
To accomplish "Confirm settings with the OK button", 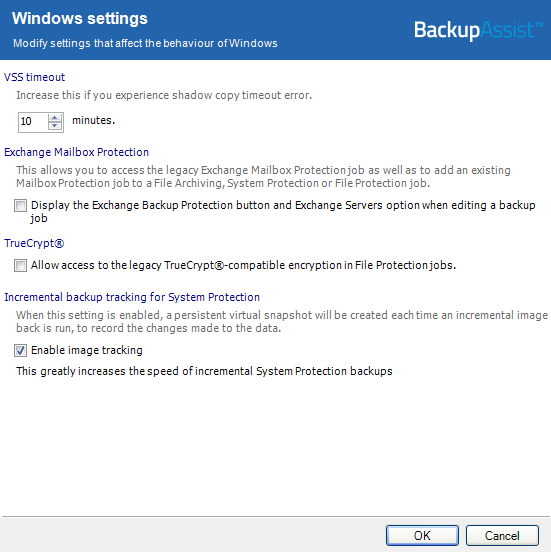I will pyautogui.click(x=422, y=535).
